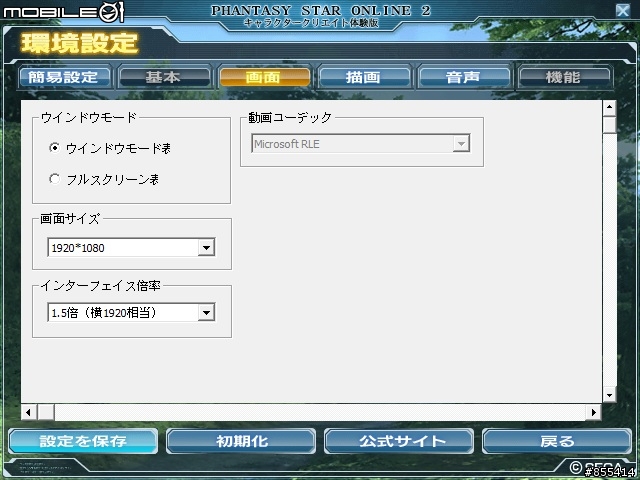Image resolution: width=640 pixels, height=480 pixels.
Task: Expand the インターフェイス倍率 dropdown
Action: coord(206,313)
